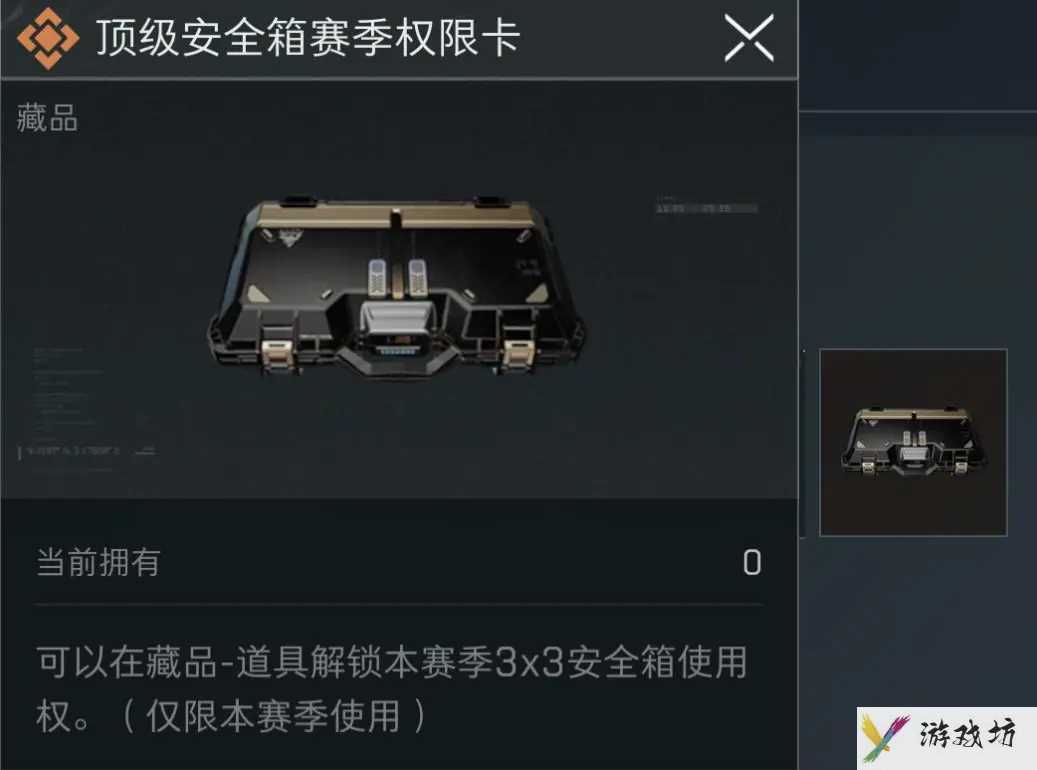Select the title 顶级安全箱赛季权限卡
The image size is (1037, 770).
(x=308, y=38)
